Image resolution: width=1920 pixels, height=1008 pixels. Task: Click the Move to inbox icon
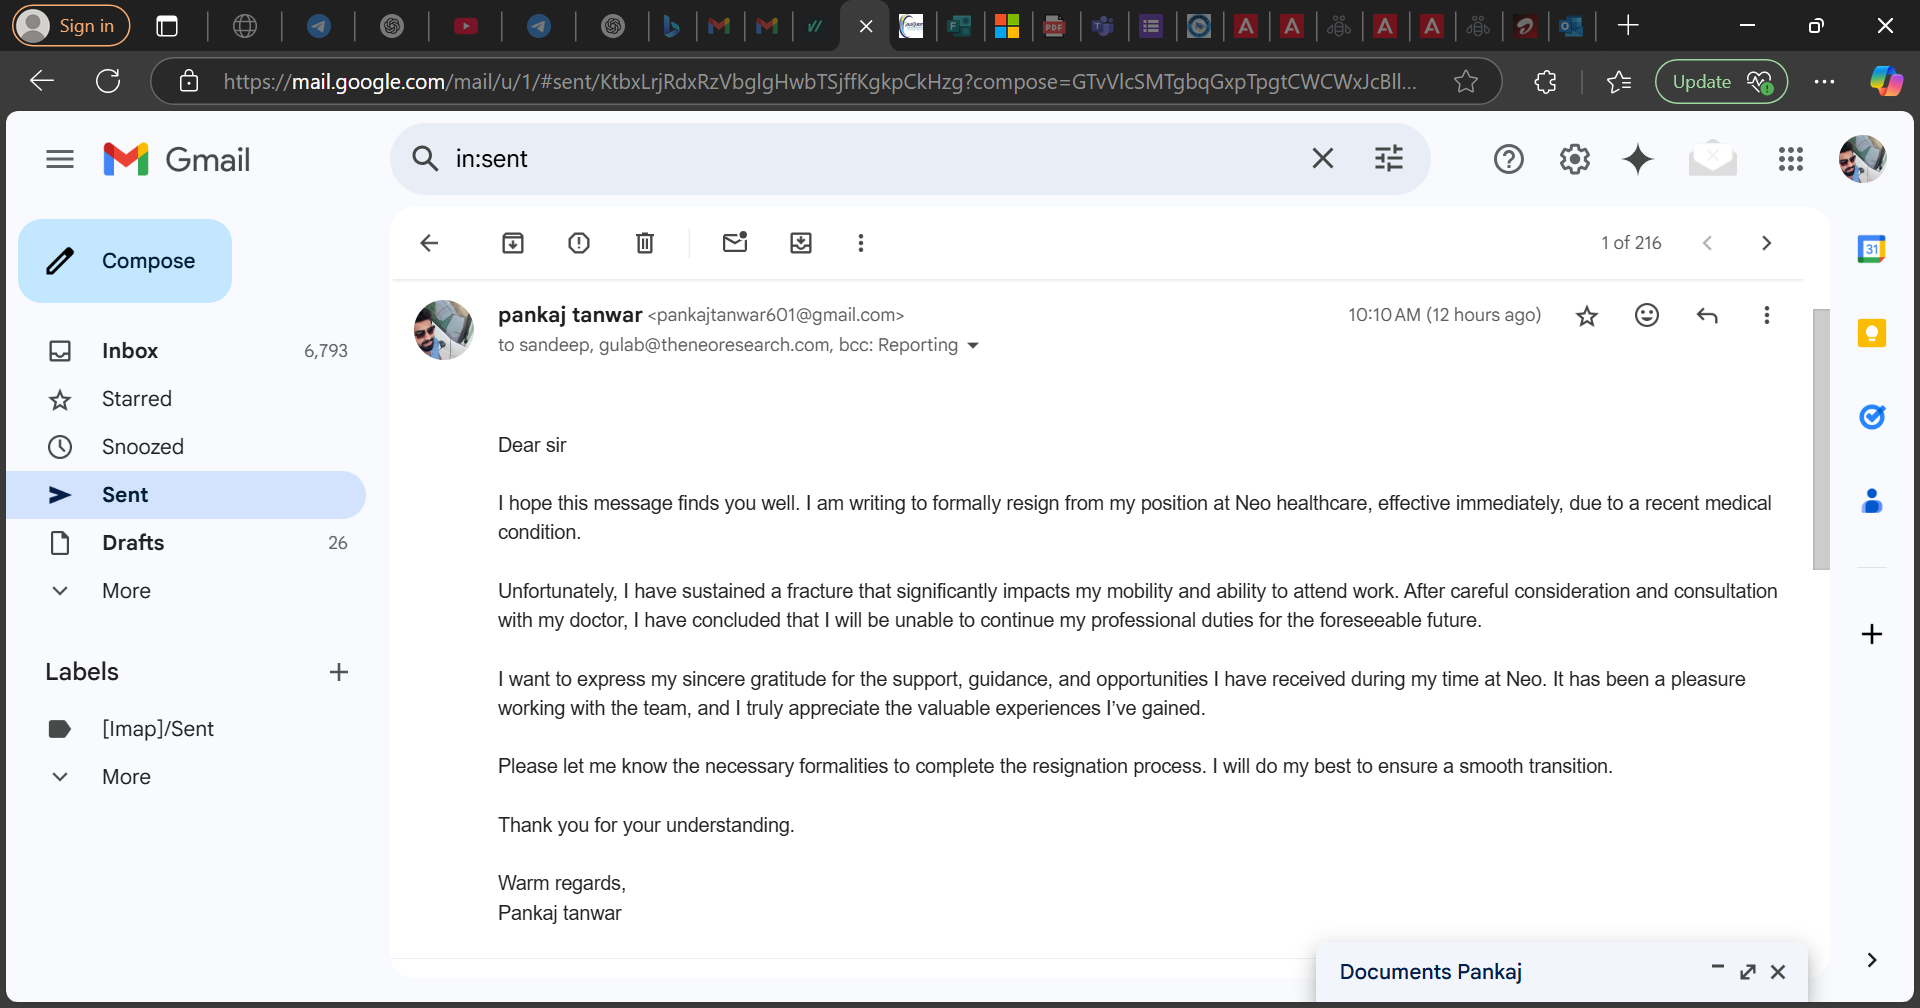[x=801, y=243]
